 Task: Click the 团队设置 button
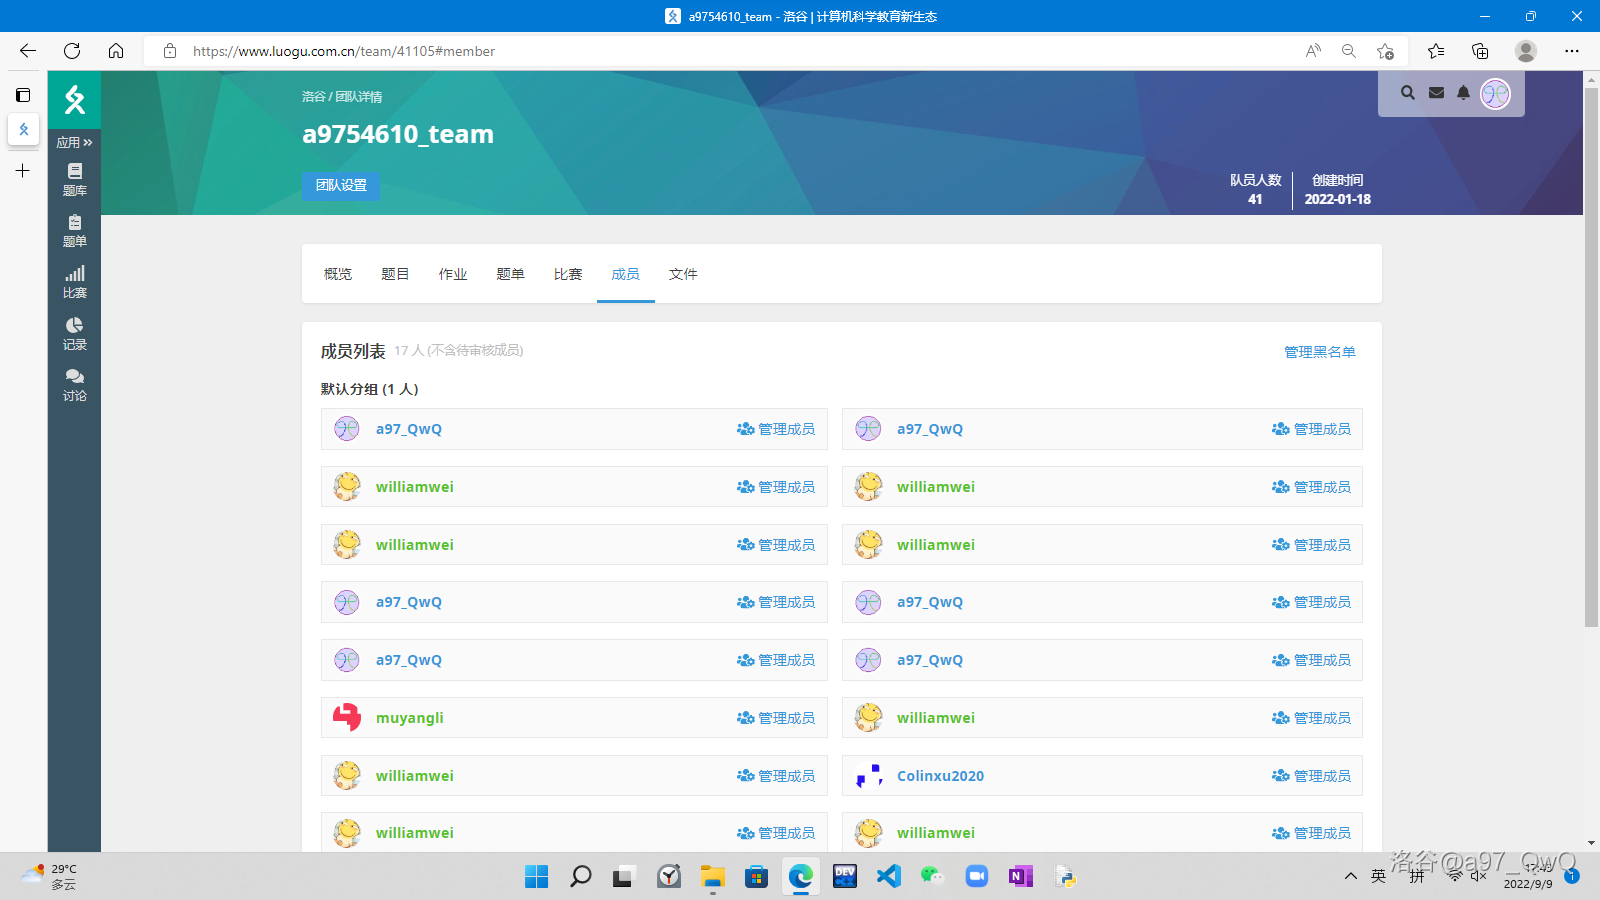tap(341, 185)
